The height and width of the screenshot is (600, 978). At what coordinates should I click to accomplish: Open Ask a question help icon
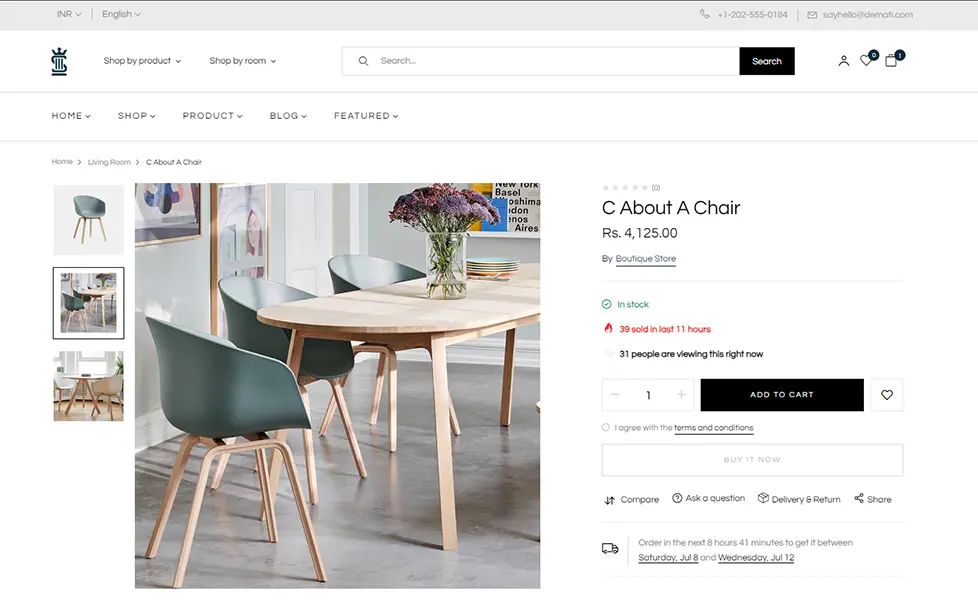click(x=677, y=498)
